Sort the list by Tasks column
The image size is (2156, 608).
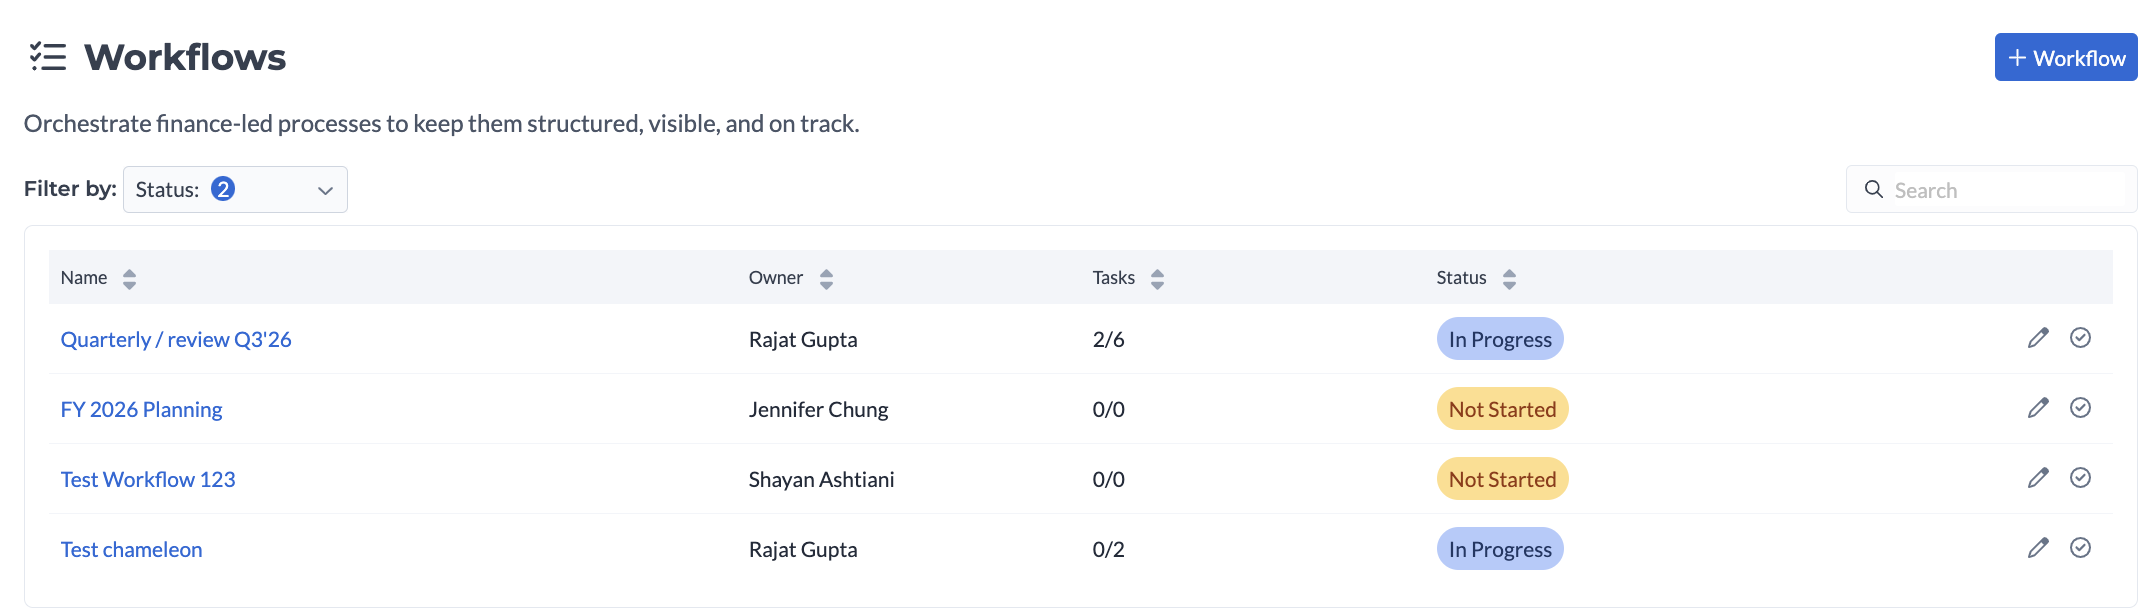(1157, 279)
